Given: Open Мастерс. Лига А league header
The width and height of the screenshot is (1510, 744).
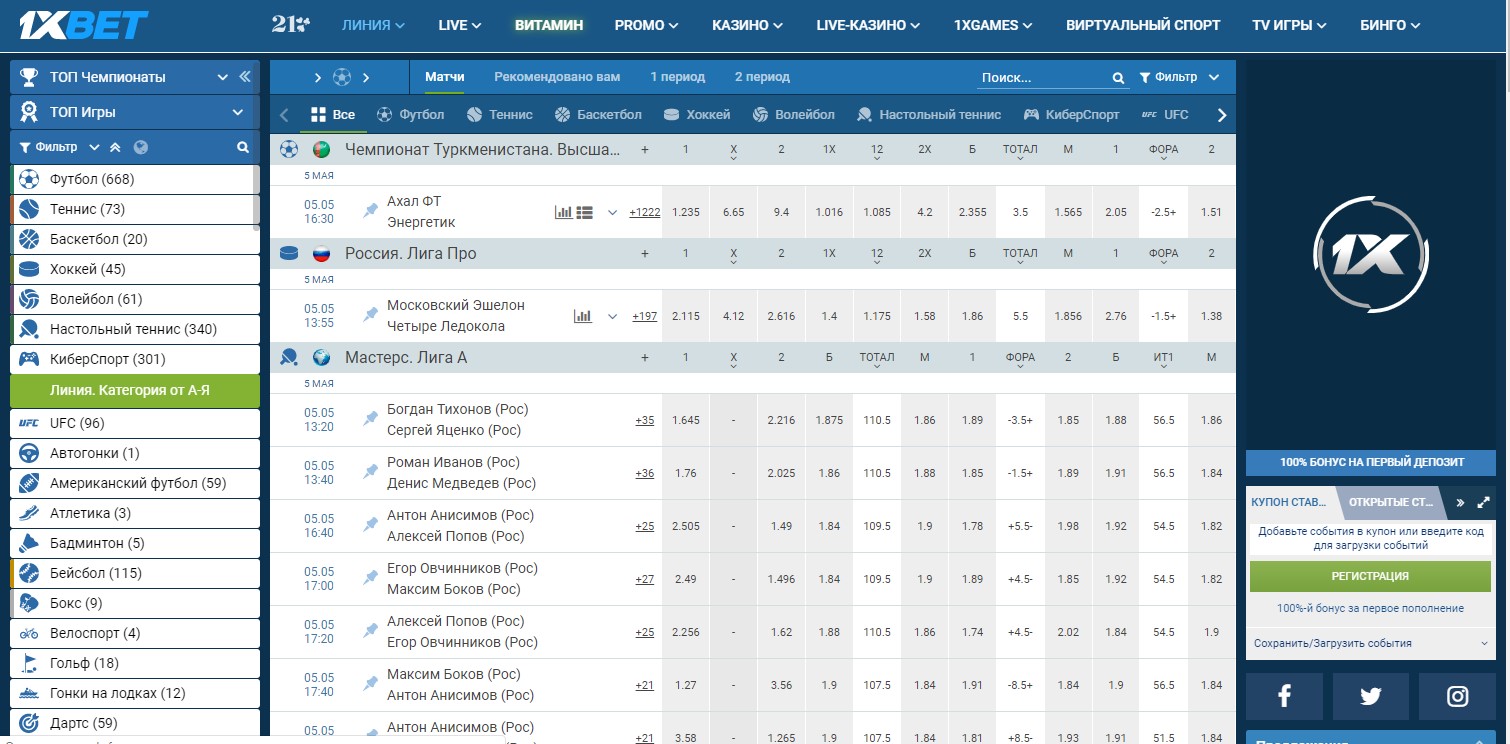Looking at the screenshot, I should [x=406, y=357].
